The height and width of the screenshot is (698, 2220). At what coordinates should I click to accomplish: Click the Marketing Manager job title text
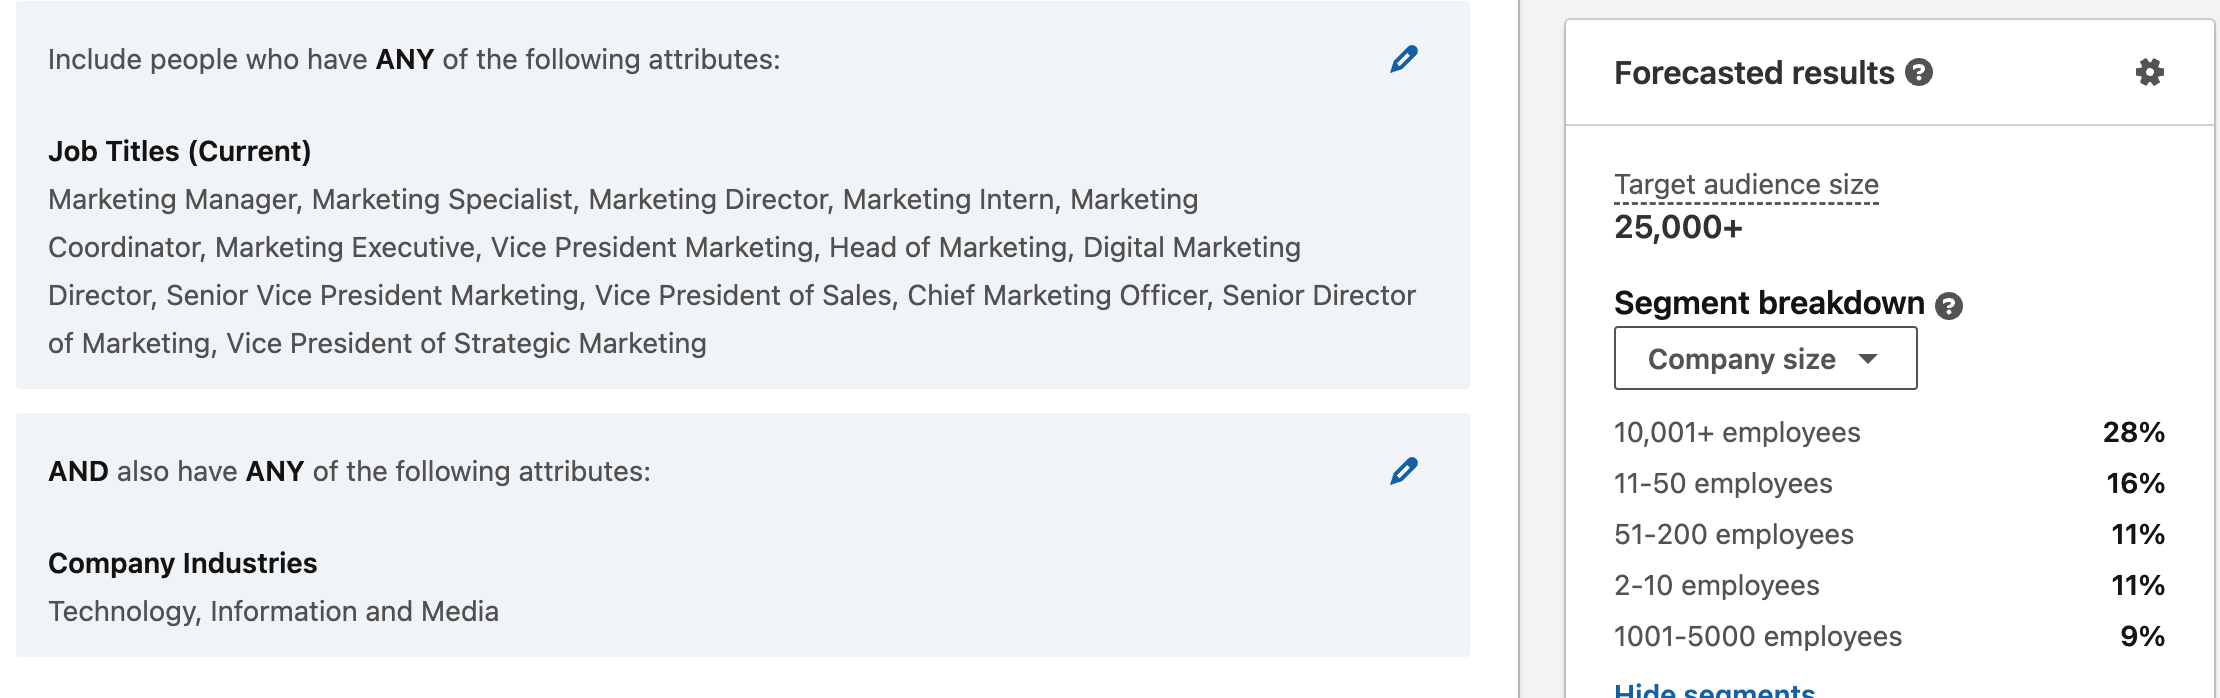[x=173, y=199]
